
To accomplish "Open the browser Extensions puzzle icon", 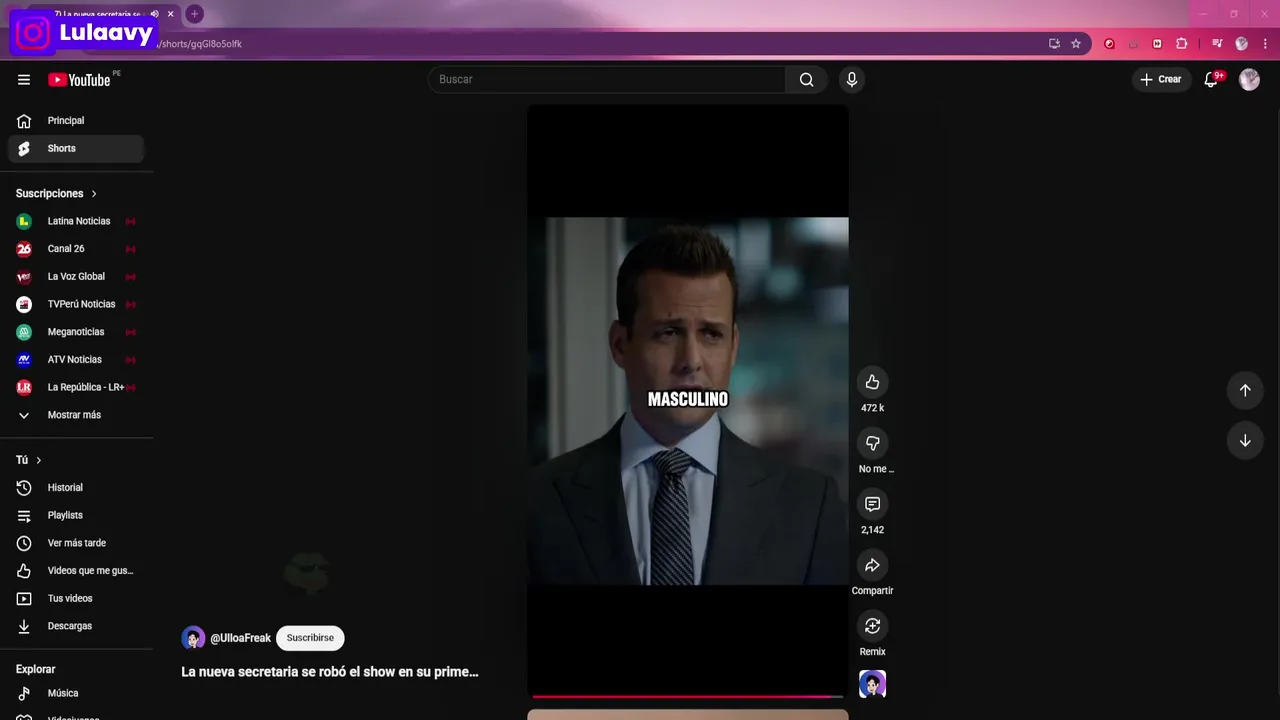I will pyautogui.click(x=1181, y=44).
